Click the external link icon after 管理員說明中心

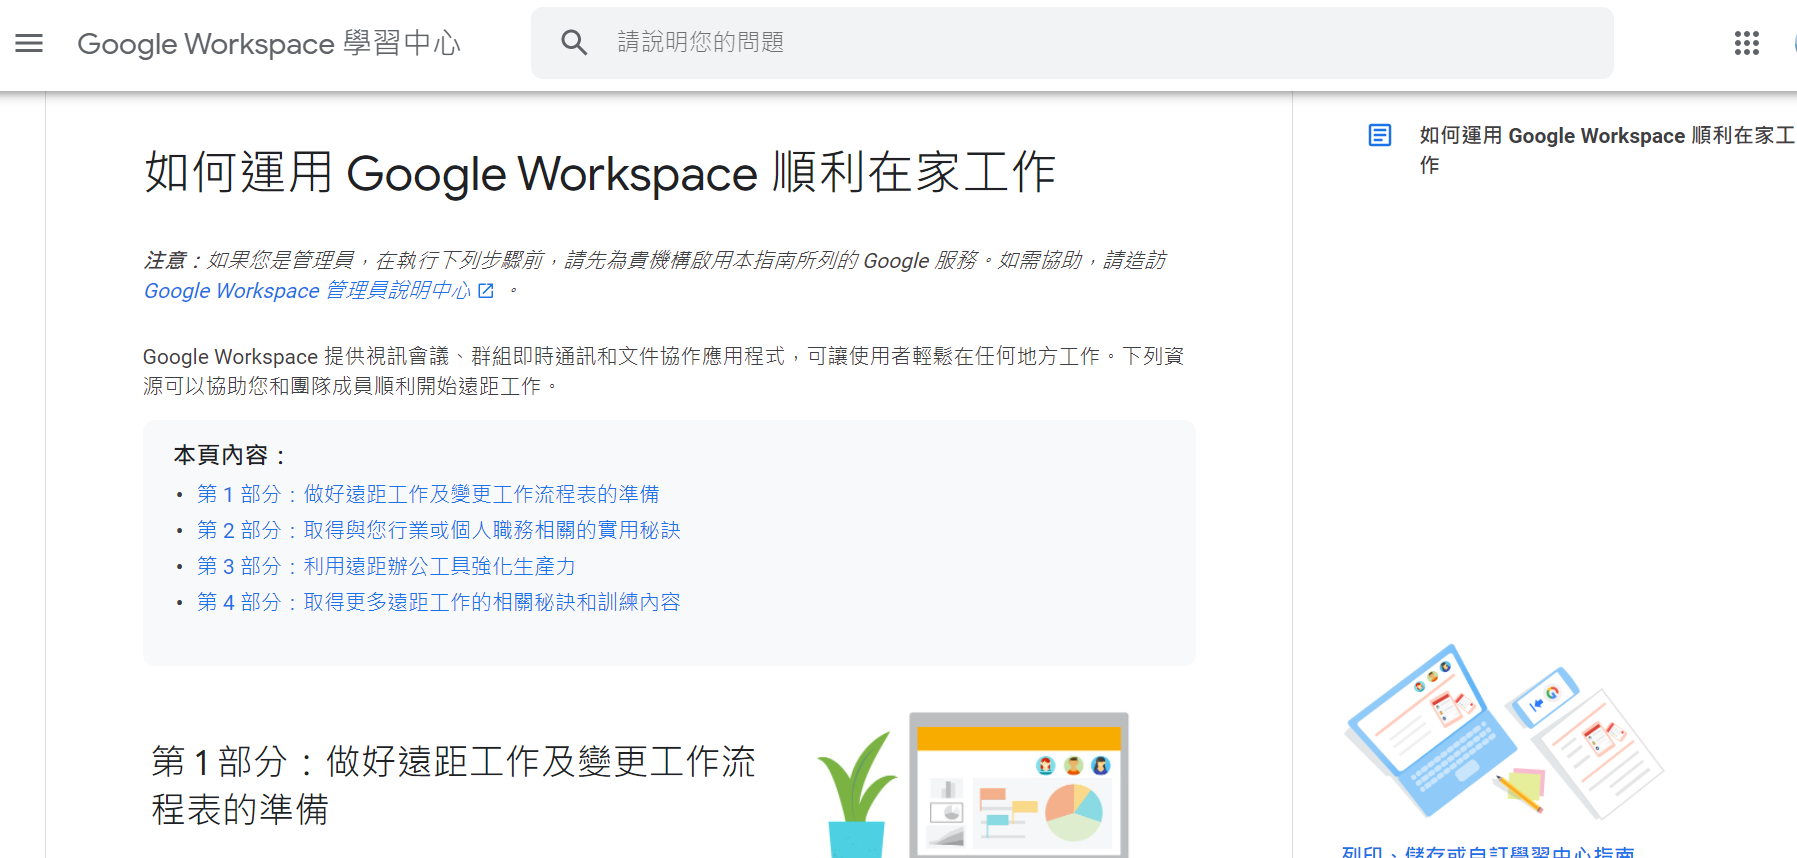pos(486,290)
